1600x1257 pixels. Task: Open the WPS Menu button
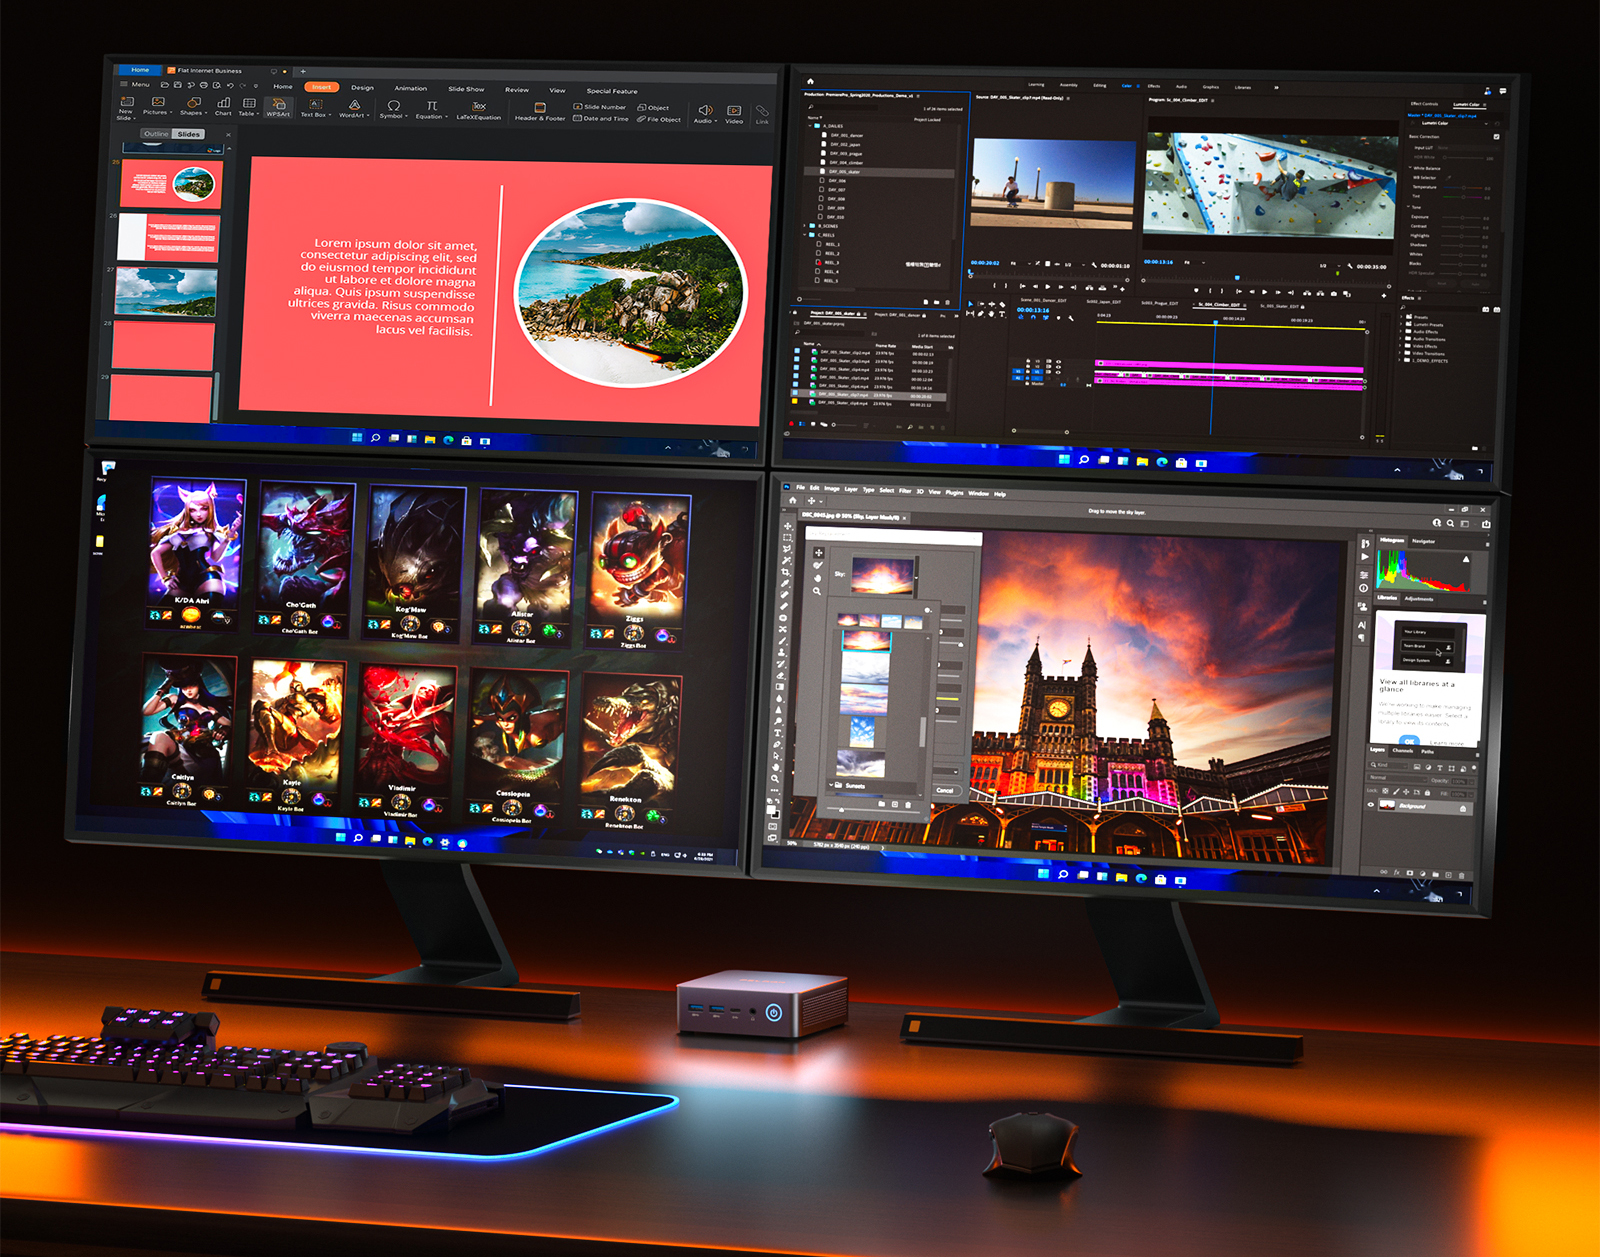135,84
